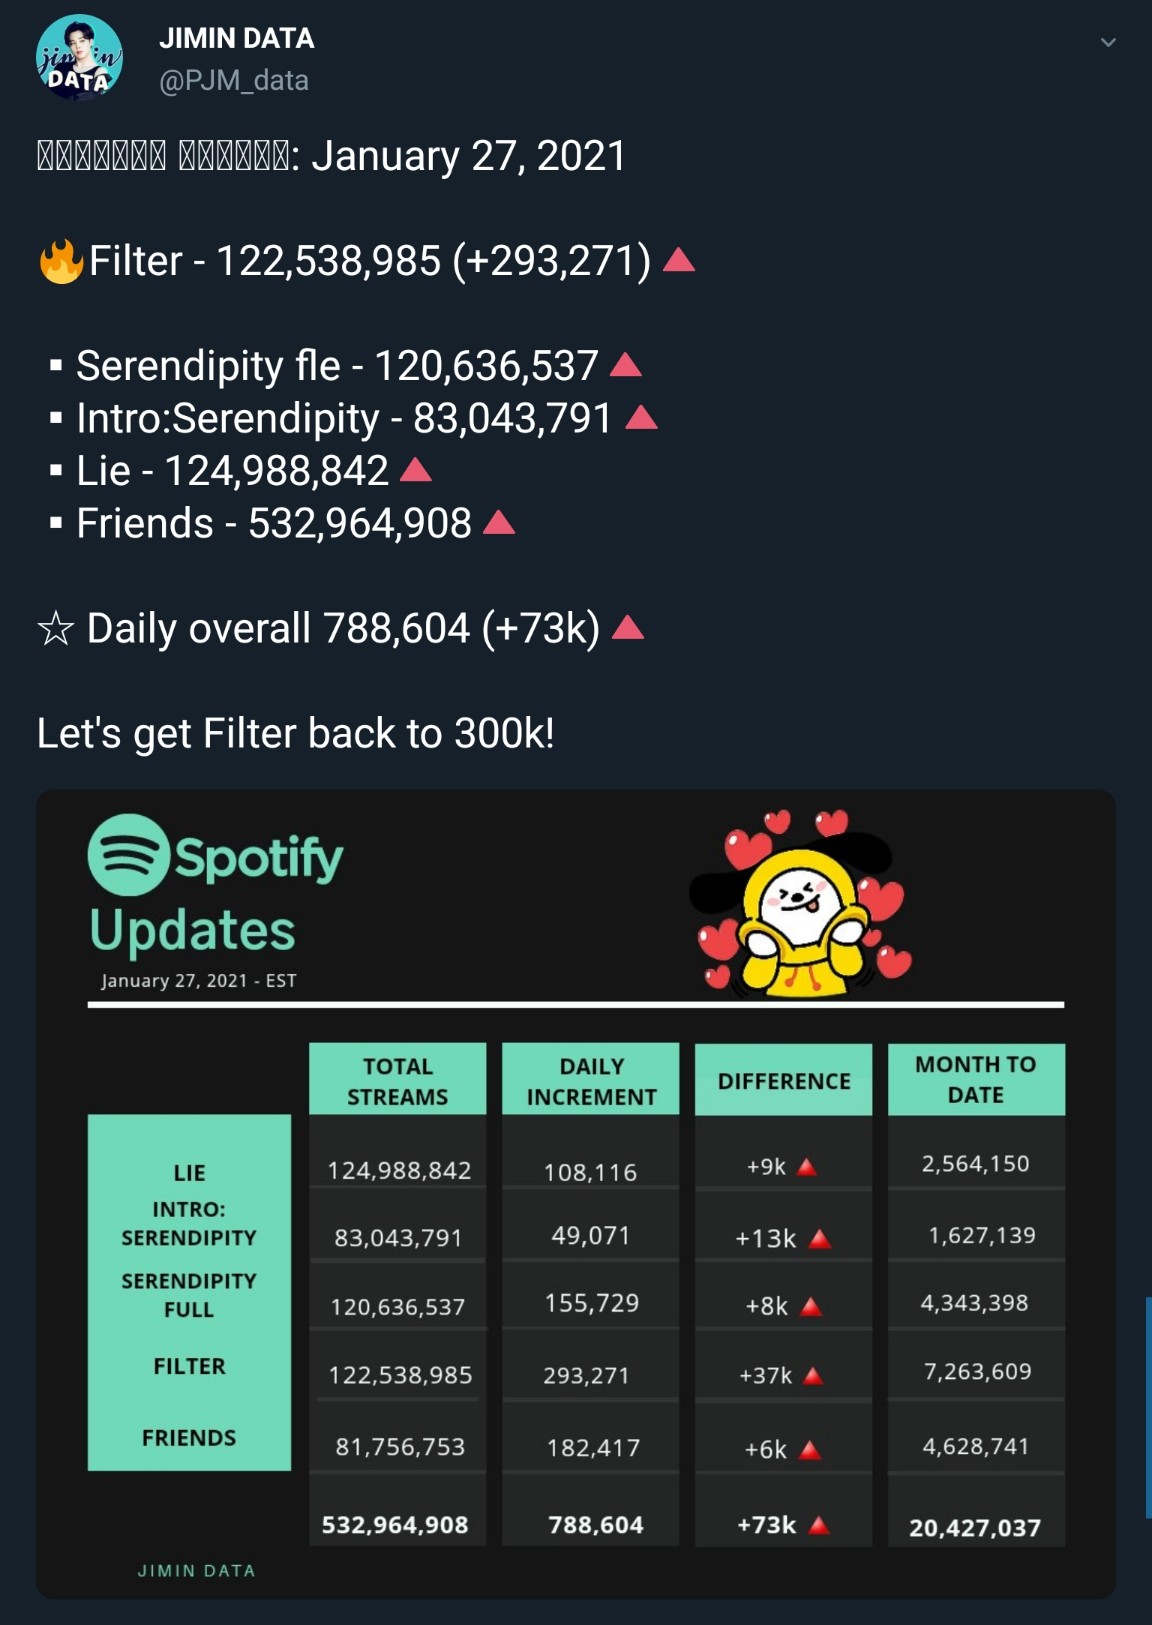
Task: Click the red triangle beside +73k total
Action: 819,1525
